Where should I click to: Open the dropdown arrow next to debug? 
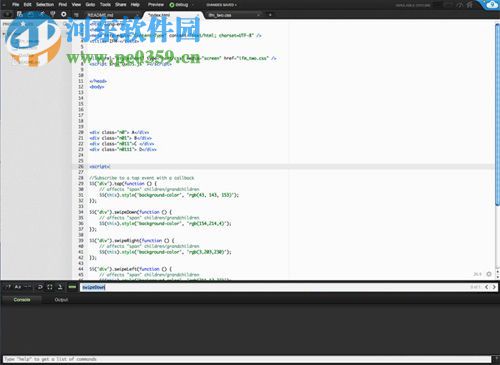coord(192,5)
